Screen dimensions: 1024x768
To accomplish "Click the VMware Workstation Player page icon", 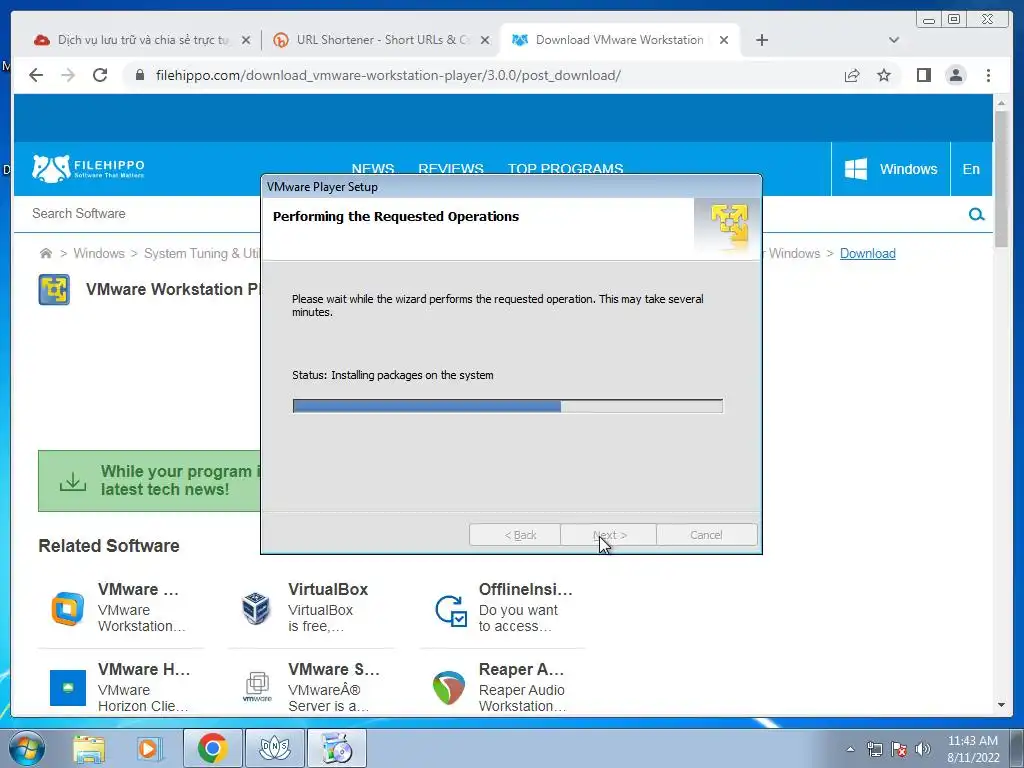I will 54,290.
